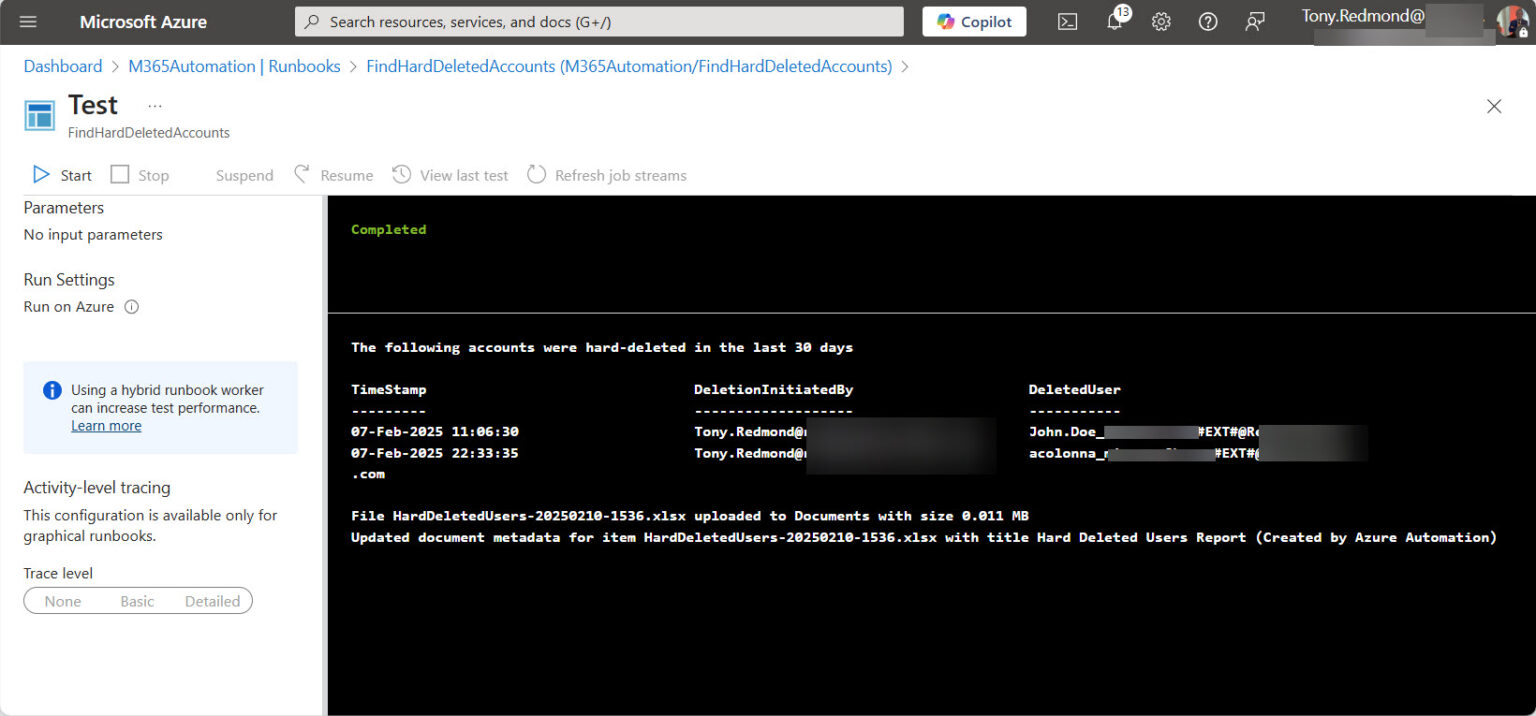Screen dimensions: 1536x716
Task: Suspend the test job
Action: click(244, 175)
